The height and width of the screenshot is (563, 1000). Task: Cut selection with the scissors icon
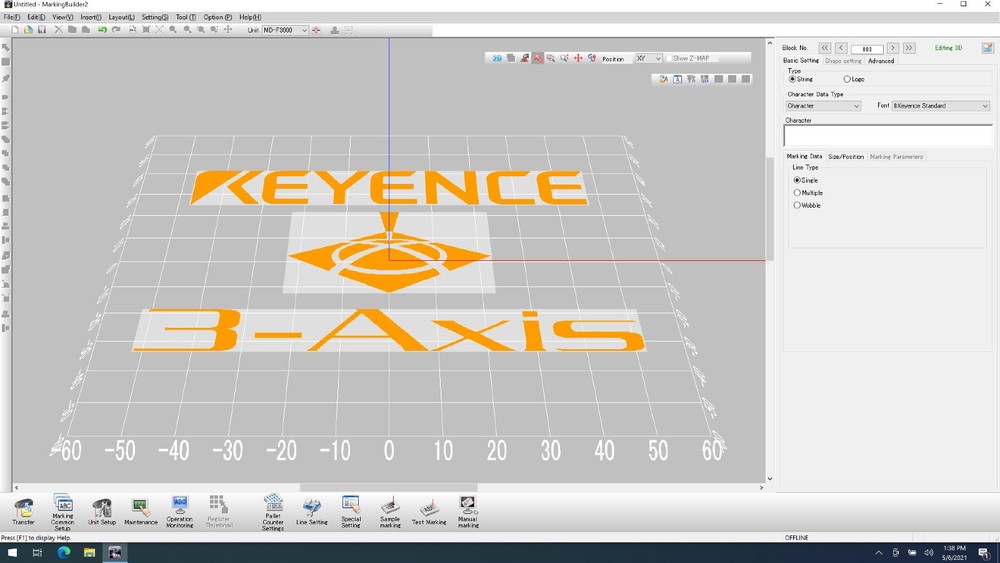(x=58, y=30)
